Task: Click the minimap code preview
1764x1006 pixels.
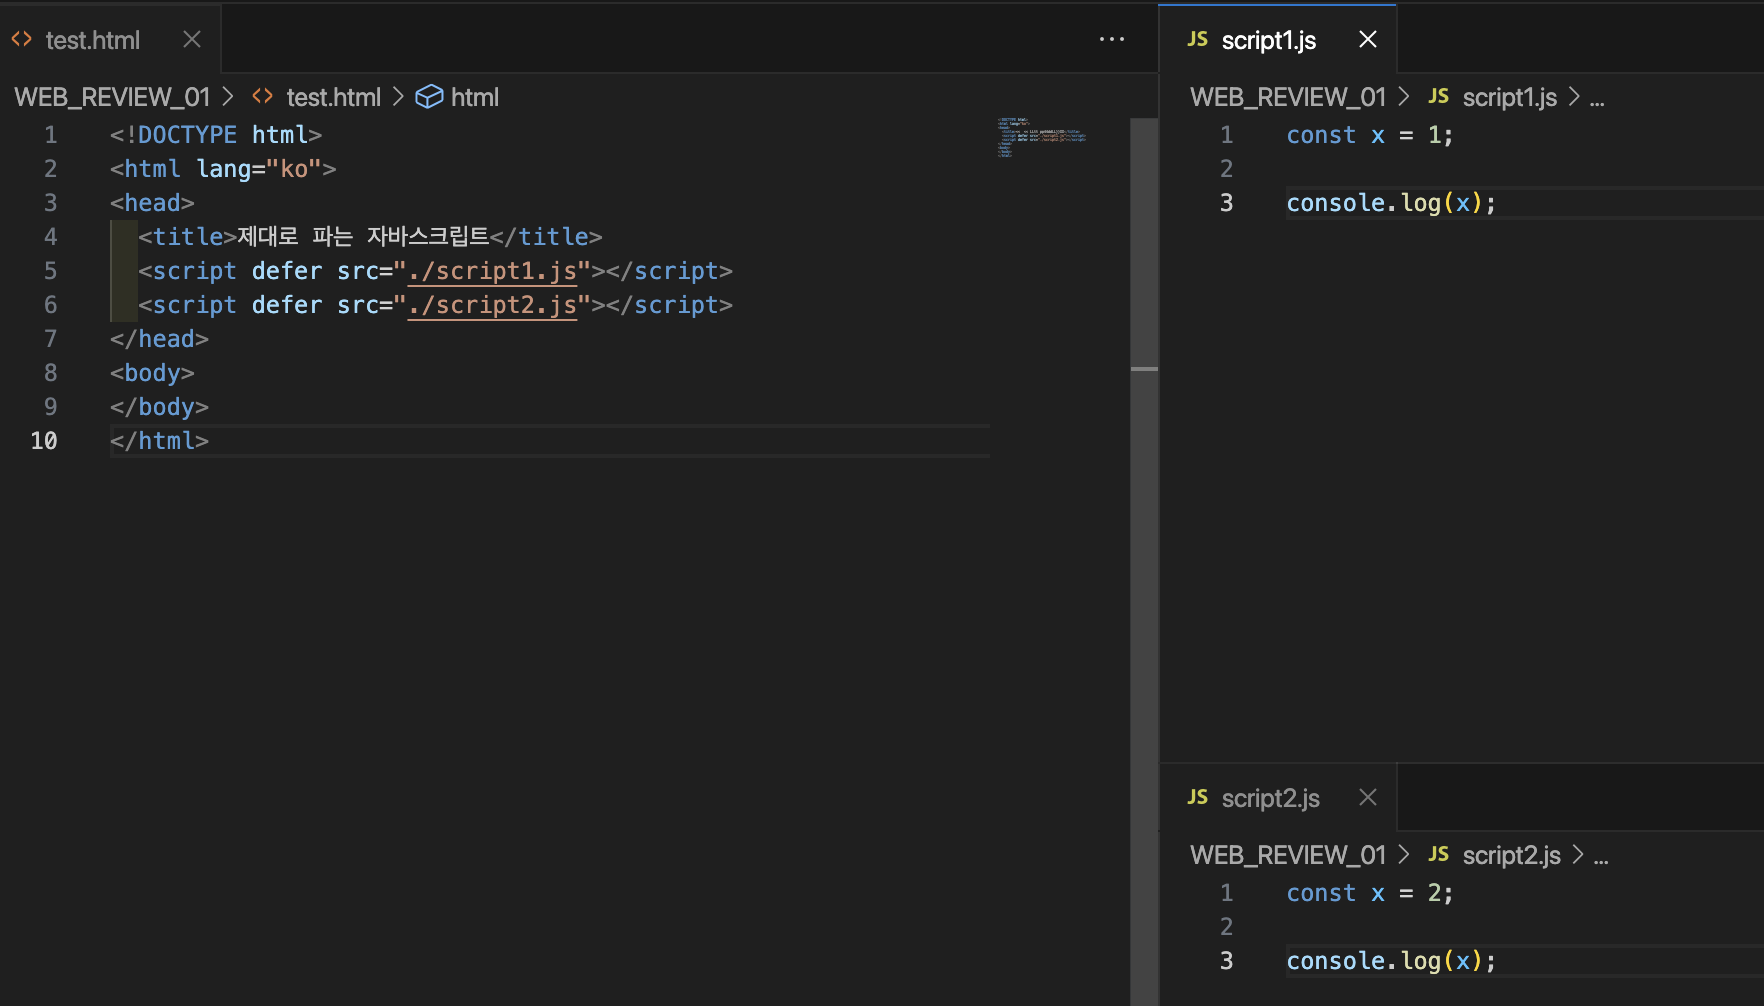Action: click(x=1041, y=137)
